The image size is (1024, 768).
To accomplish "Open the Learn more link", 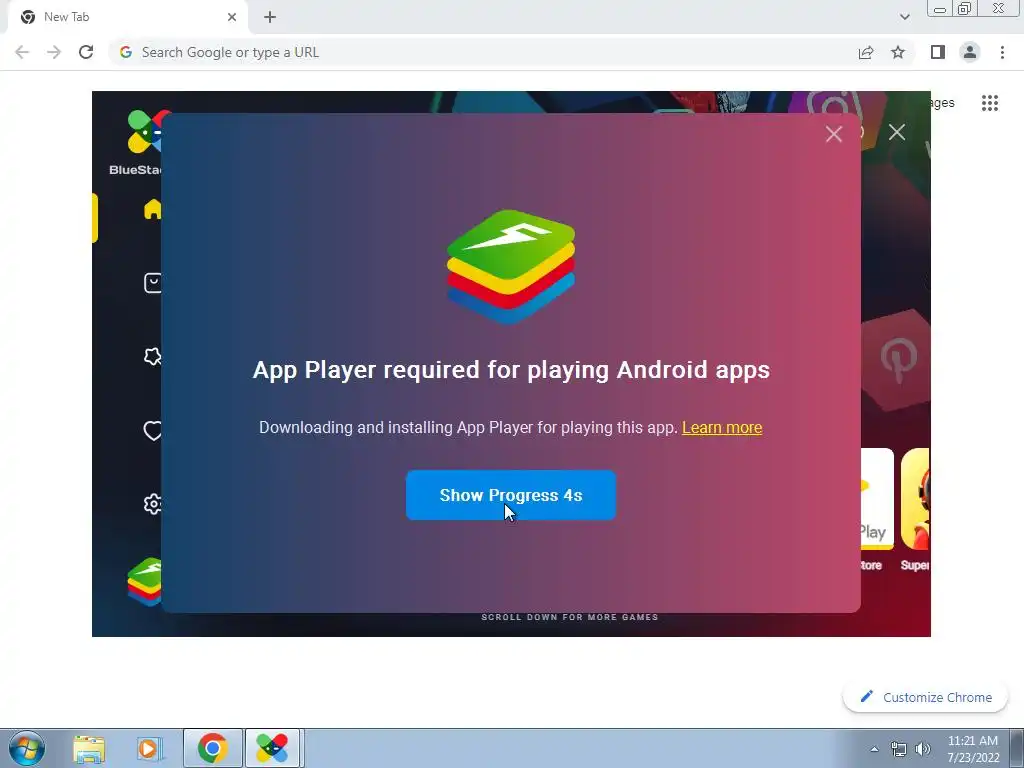I will point(722,427).
